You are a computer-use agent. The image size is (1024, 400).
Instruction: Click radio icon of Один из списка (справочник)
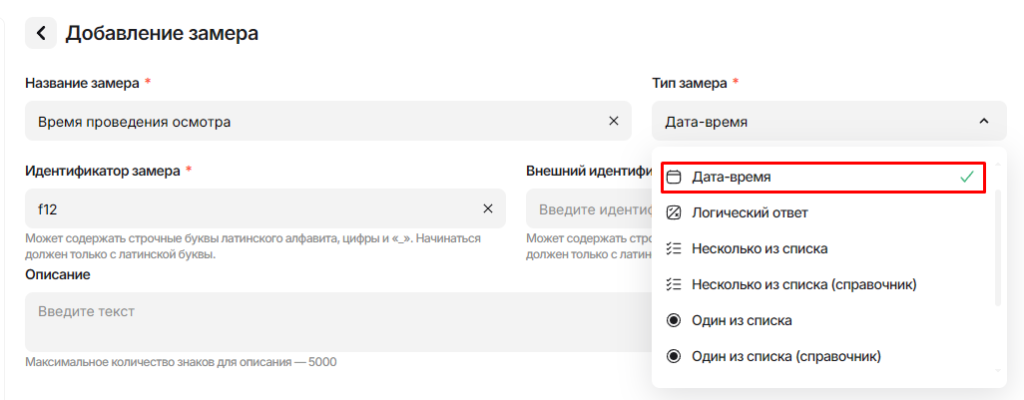point(674,357)
